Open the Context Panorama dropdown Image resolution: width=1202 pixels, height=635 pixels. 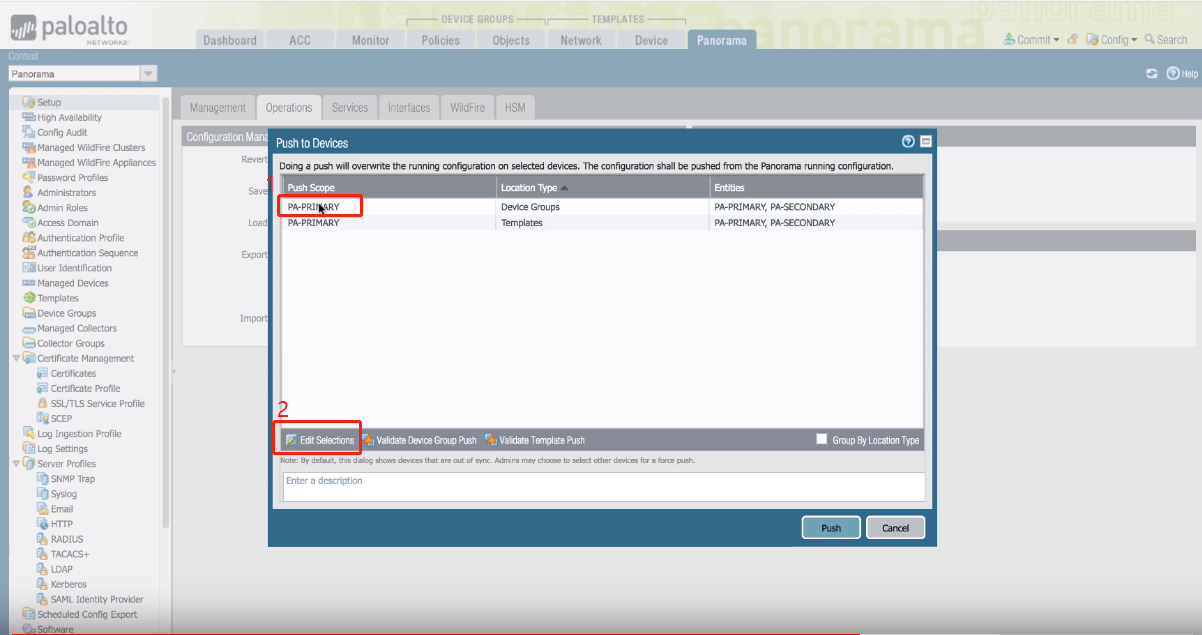[148, 74]
